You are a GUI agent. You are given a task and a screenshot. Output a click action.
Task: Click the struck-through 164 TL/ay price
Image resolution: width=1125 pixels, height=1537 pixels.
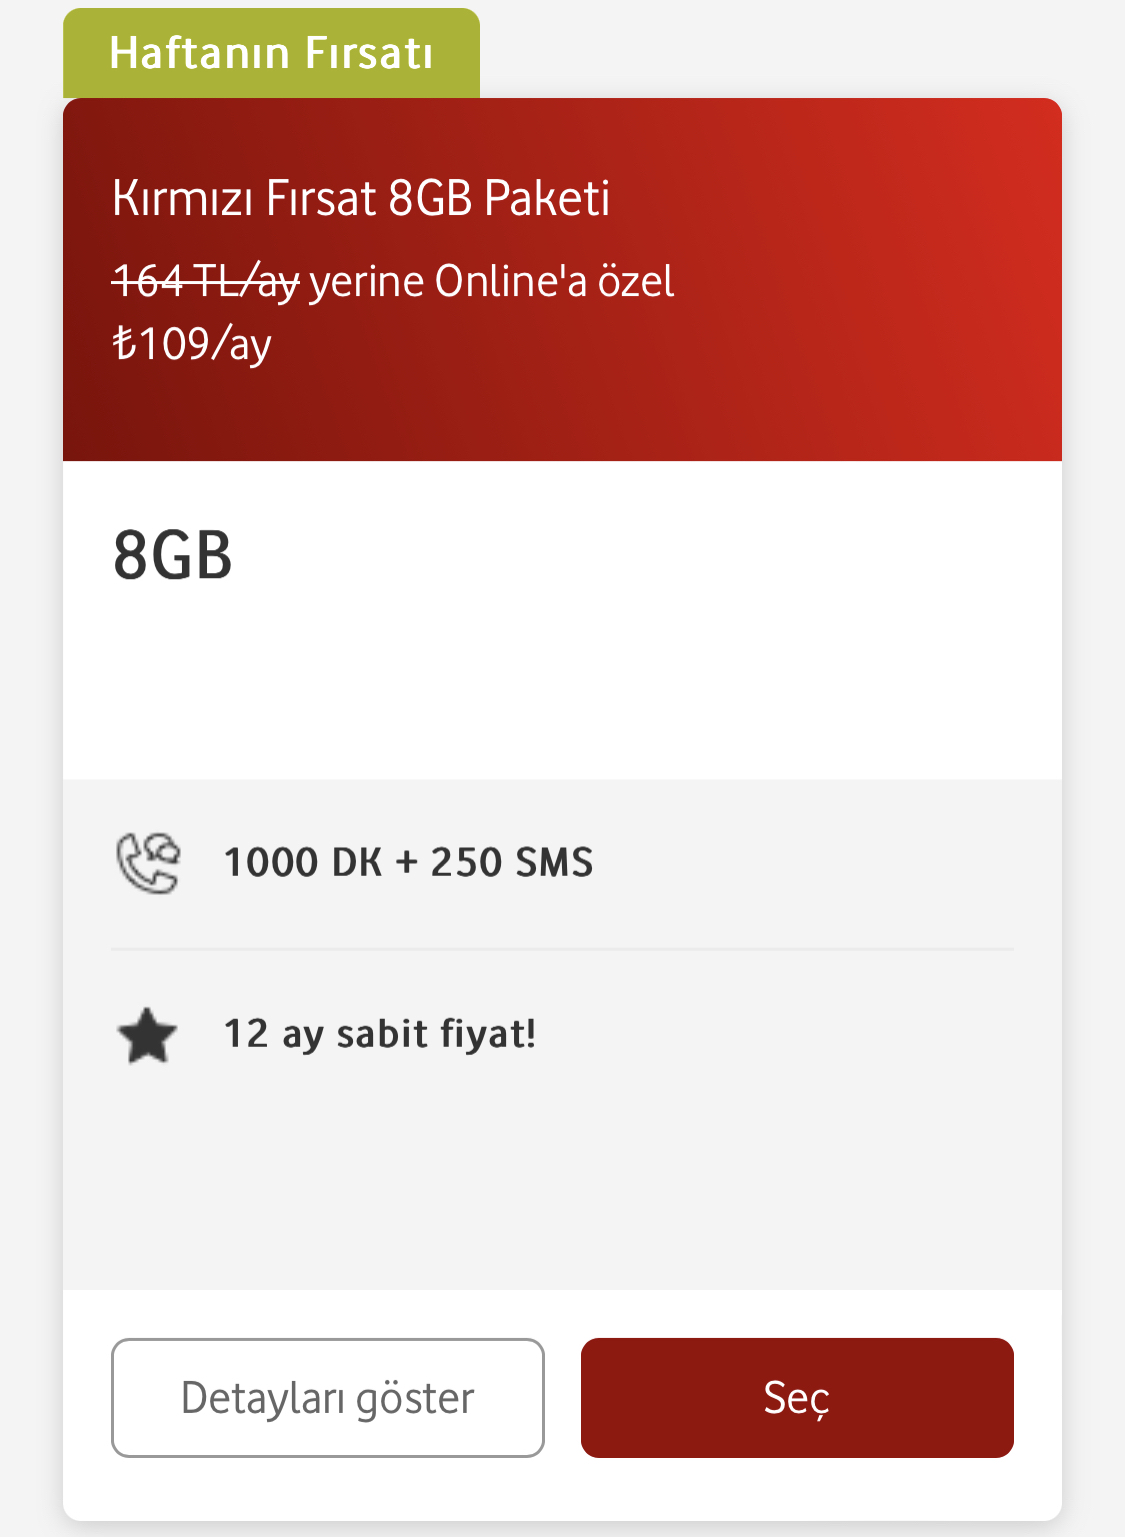click(x=206, y=282)
